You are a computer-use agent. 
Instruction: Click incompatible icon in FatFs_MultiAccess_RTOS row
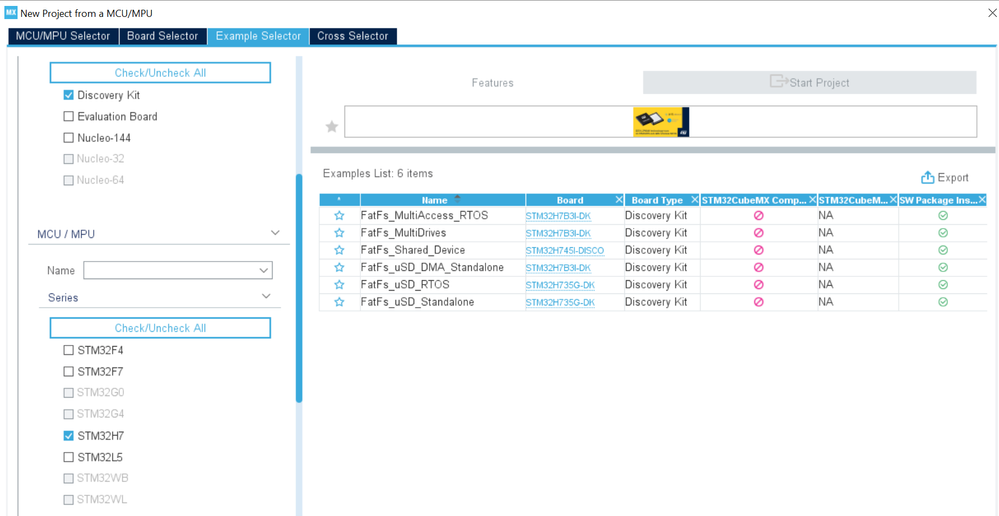pos(758,216)
